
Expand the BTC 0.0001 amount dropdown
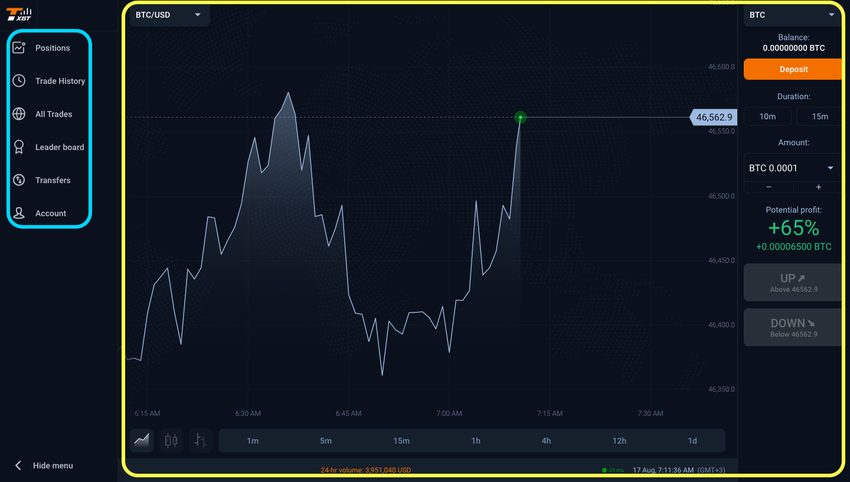click(792, 168)
